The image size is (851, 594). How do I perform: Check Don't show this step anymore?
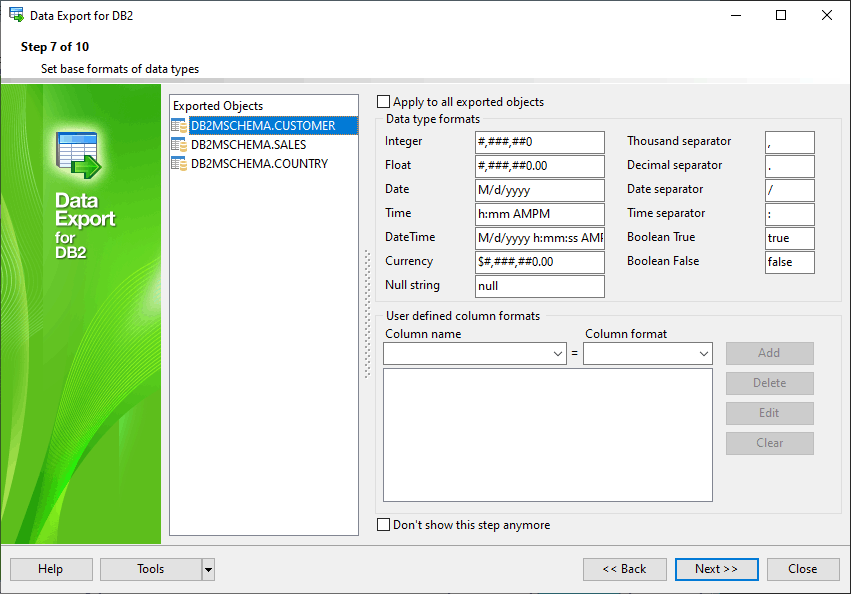tap(384, 525)
